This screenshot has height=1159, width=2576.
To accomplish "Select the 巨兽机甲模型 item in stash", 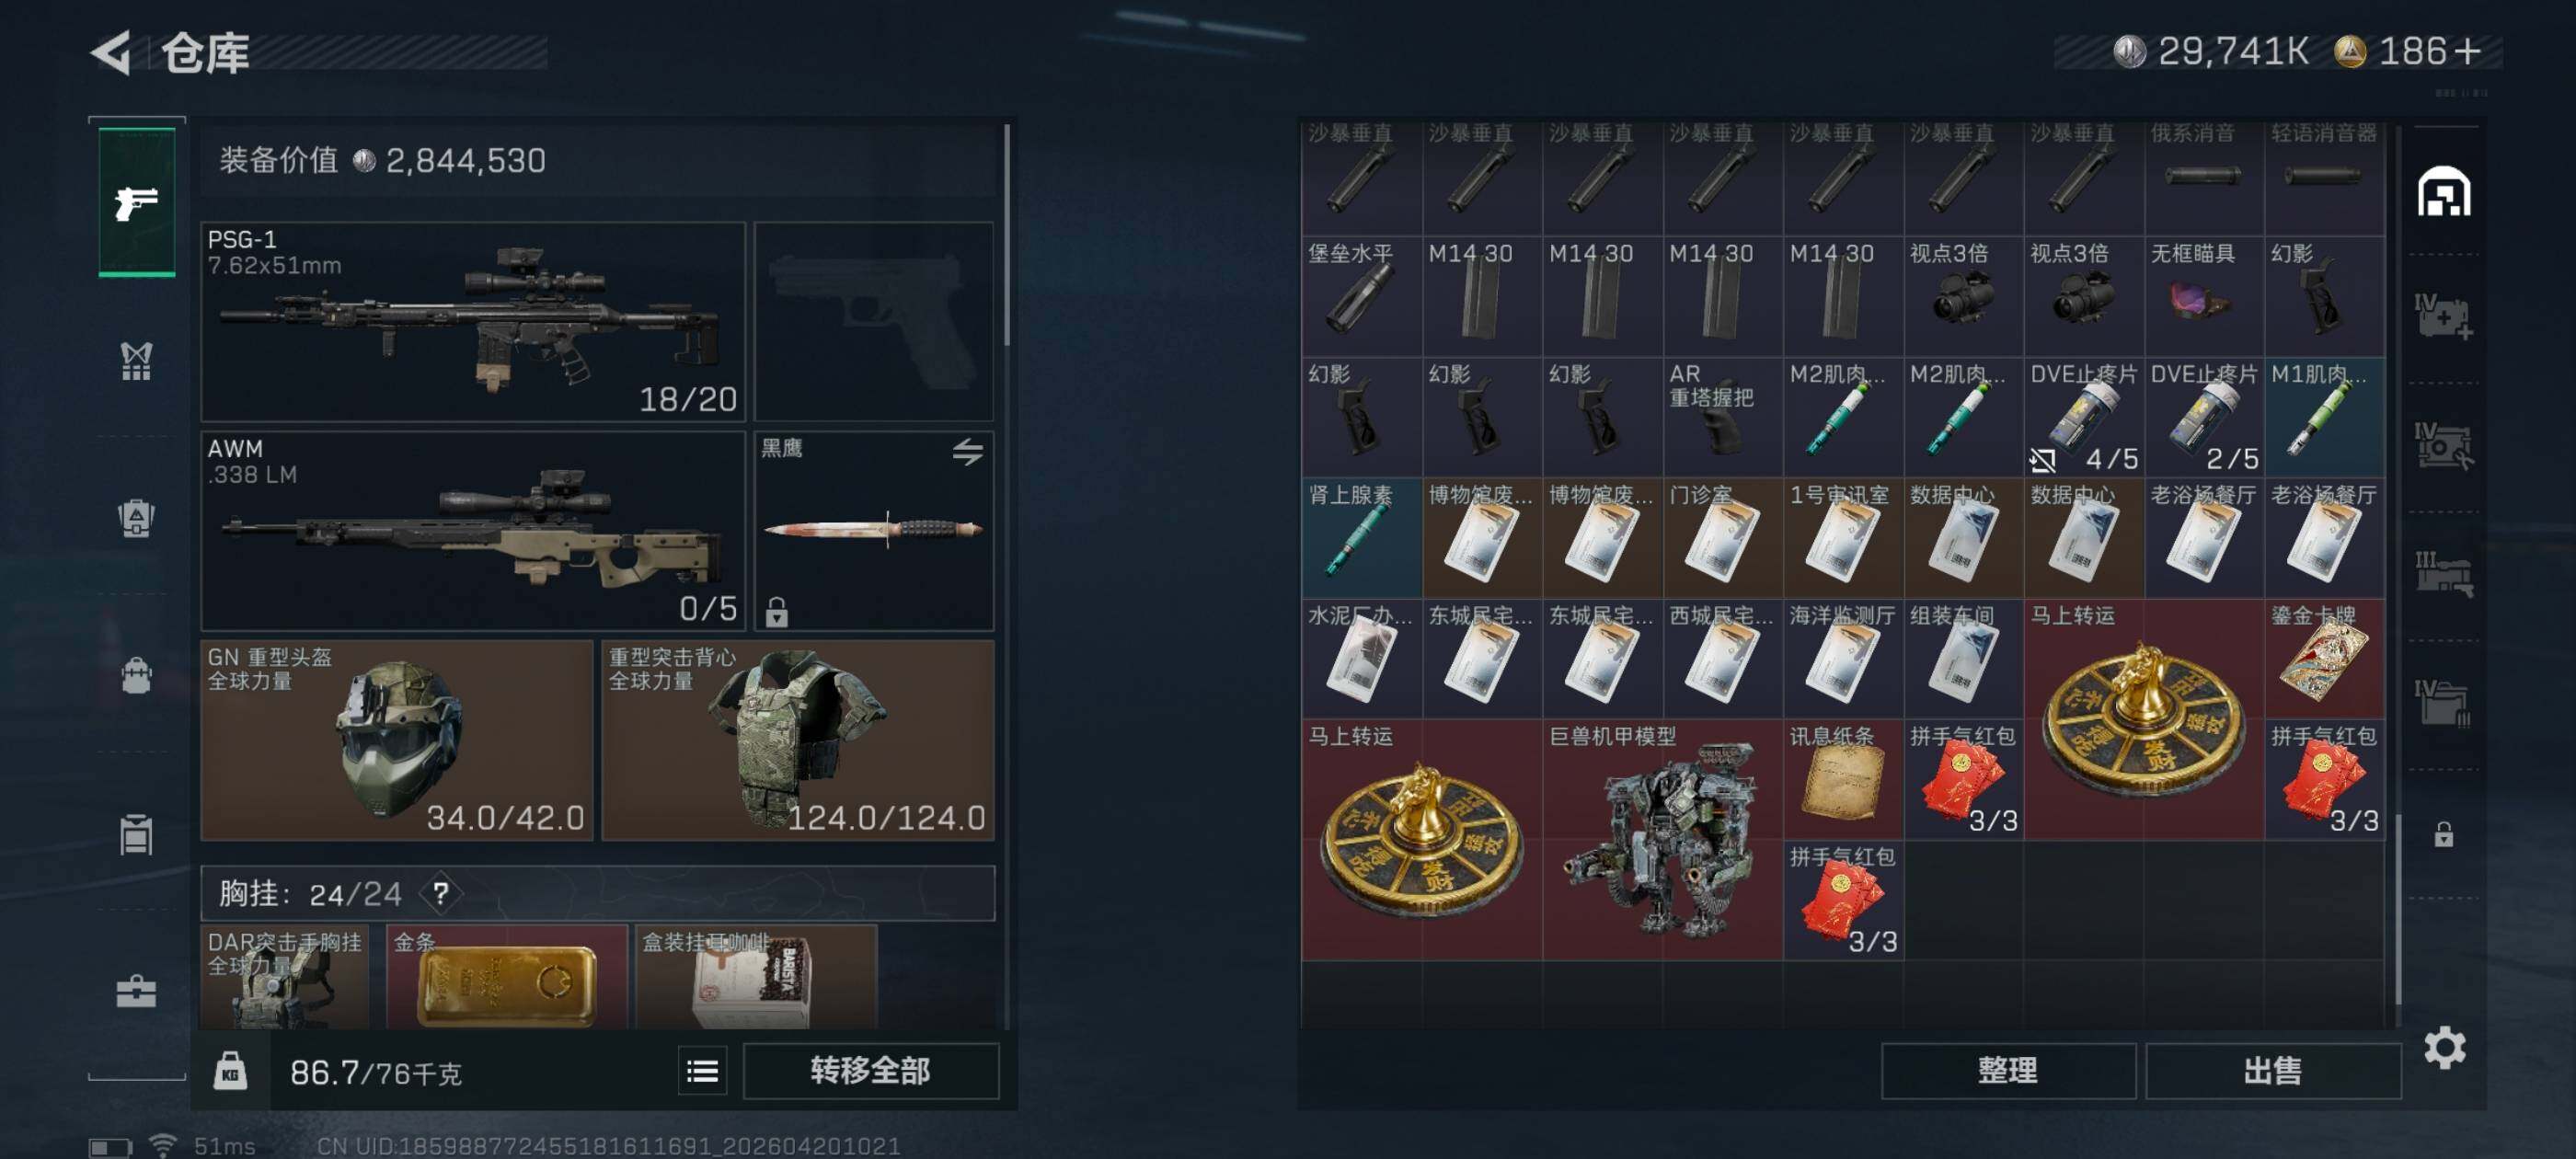I will click(x=1662, y=839).
